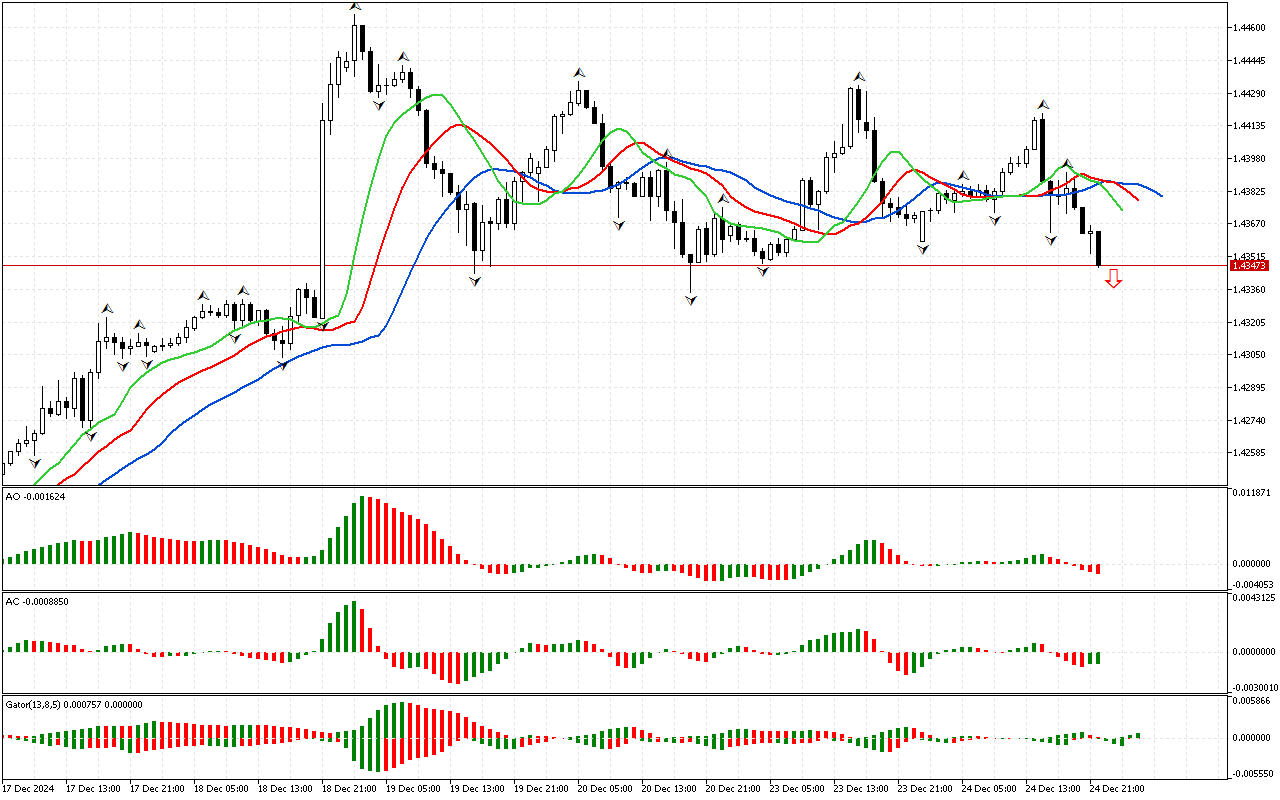The height and width of the screenshot is (800, 1280).
Task: Select the horizontal current bid price line
Action: click(614, 265)
